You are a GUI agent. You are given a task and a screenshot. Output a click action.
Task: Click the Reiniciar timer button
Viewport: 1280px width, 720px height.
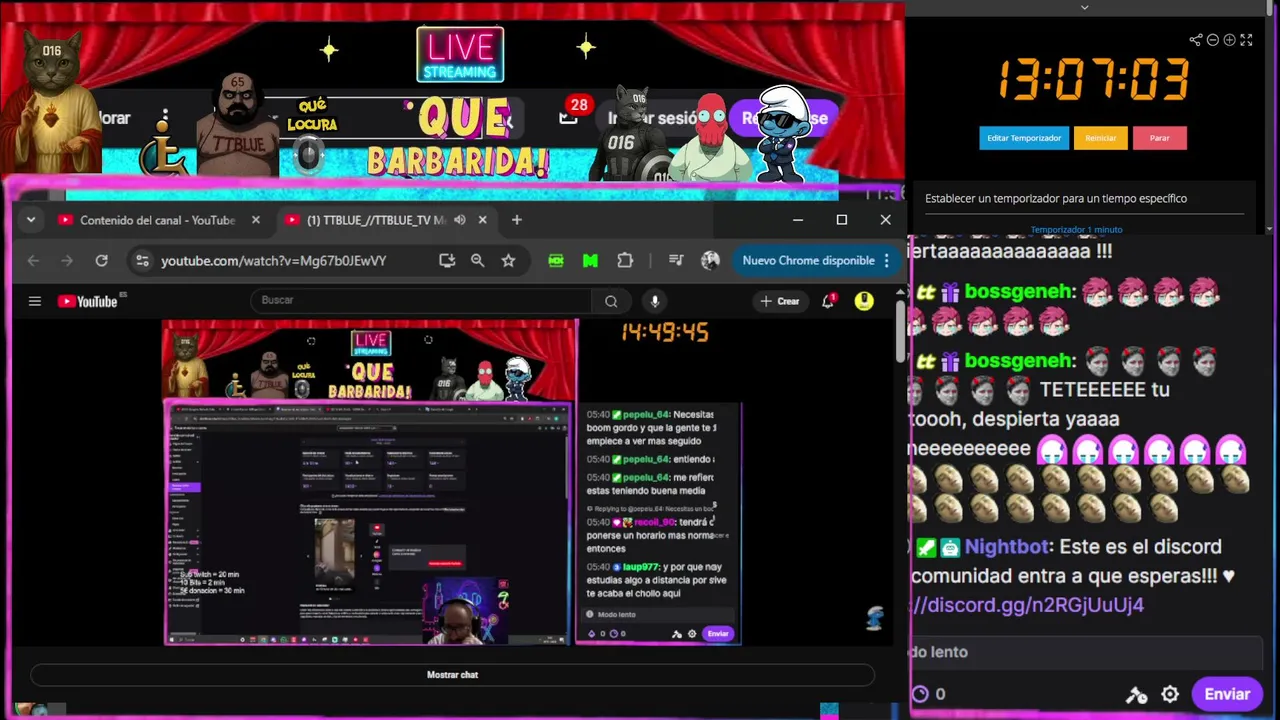point(1101,138)
